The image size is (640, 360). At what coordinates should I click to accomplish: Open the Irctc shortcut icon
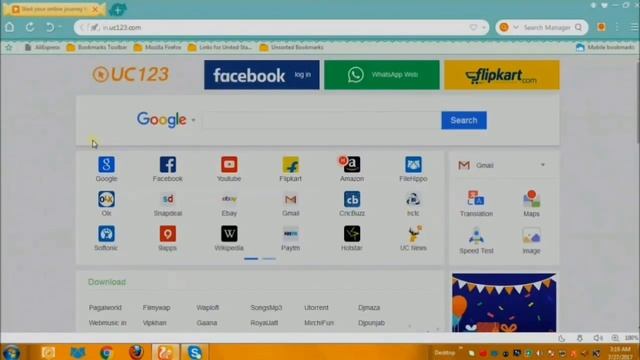[x=413, y=199]
